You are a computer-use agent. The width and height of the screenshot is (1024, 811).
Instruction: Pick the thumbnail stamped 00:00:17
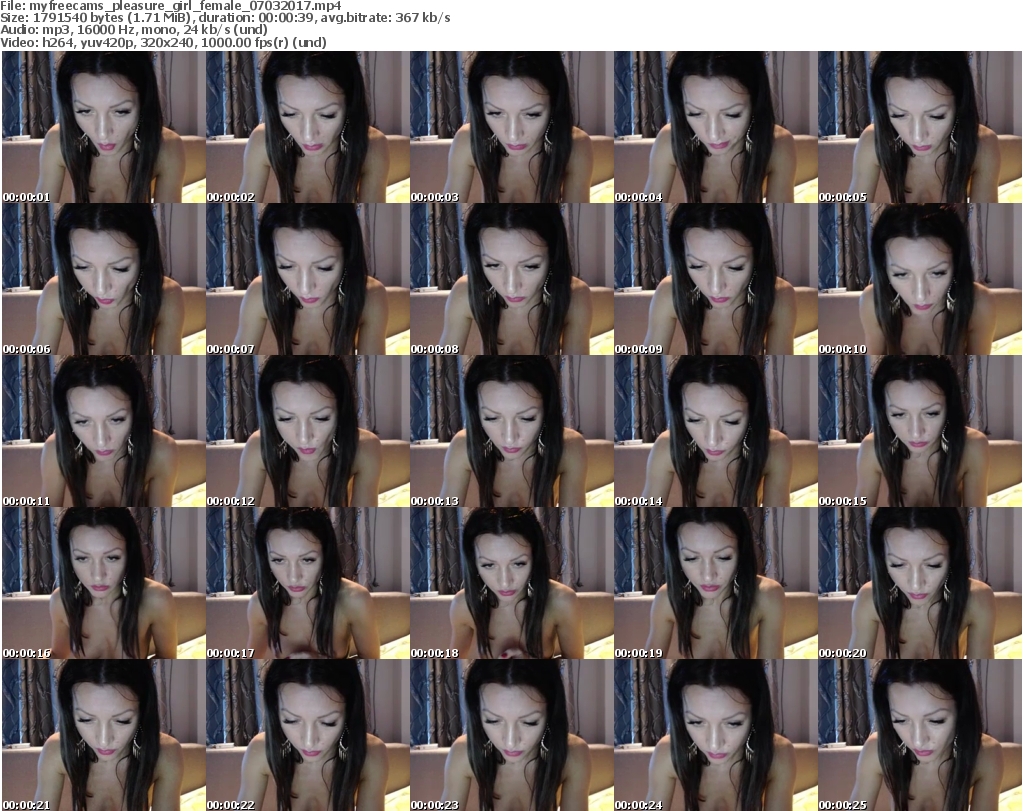[x=308, y=584]
